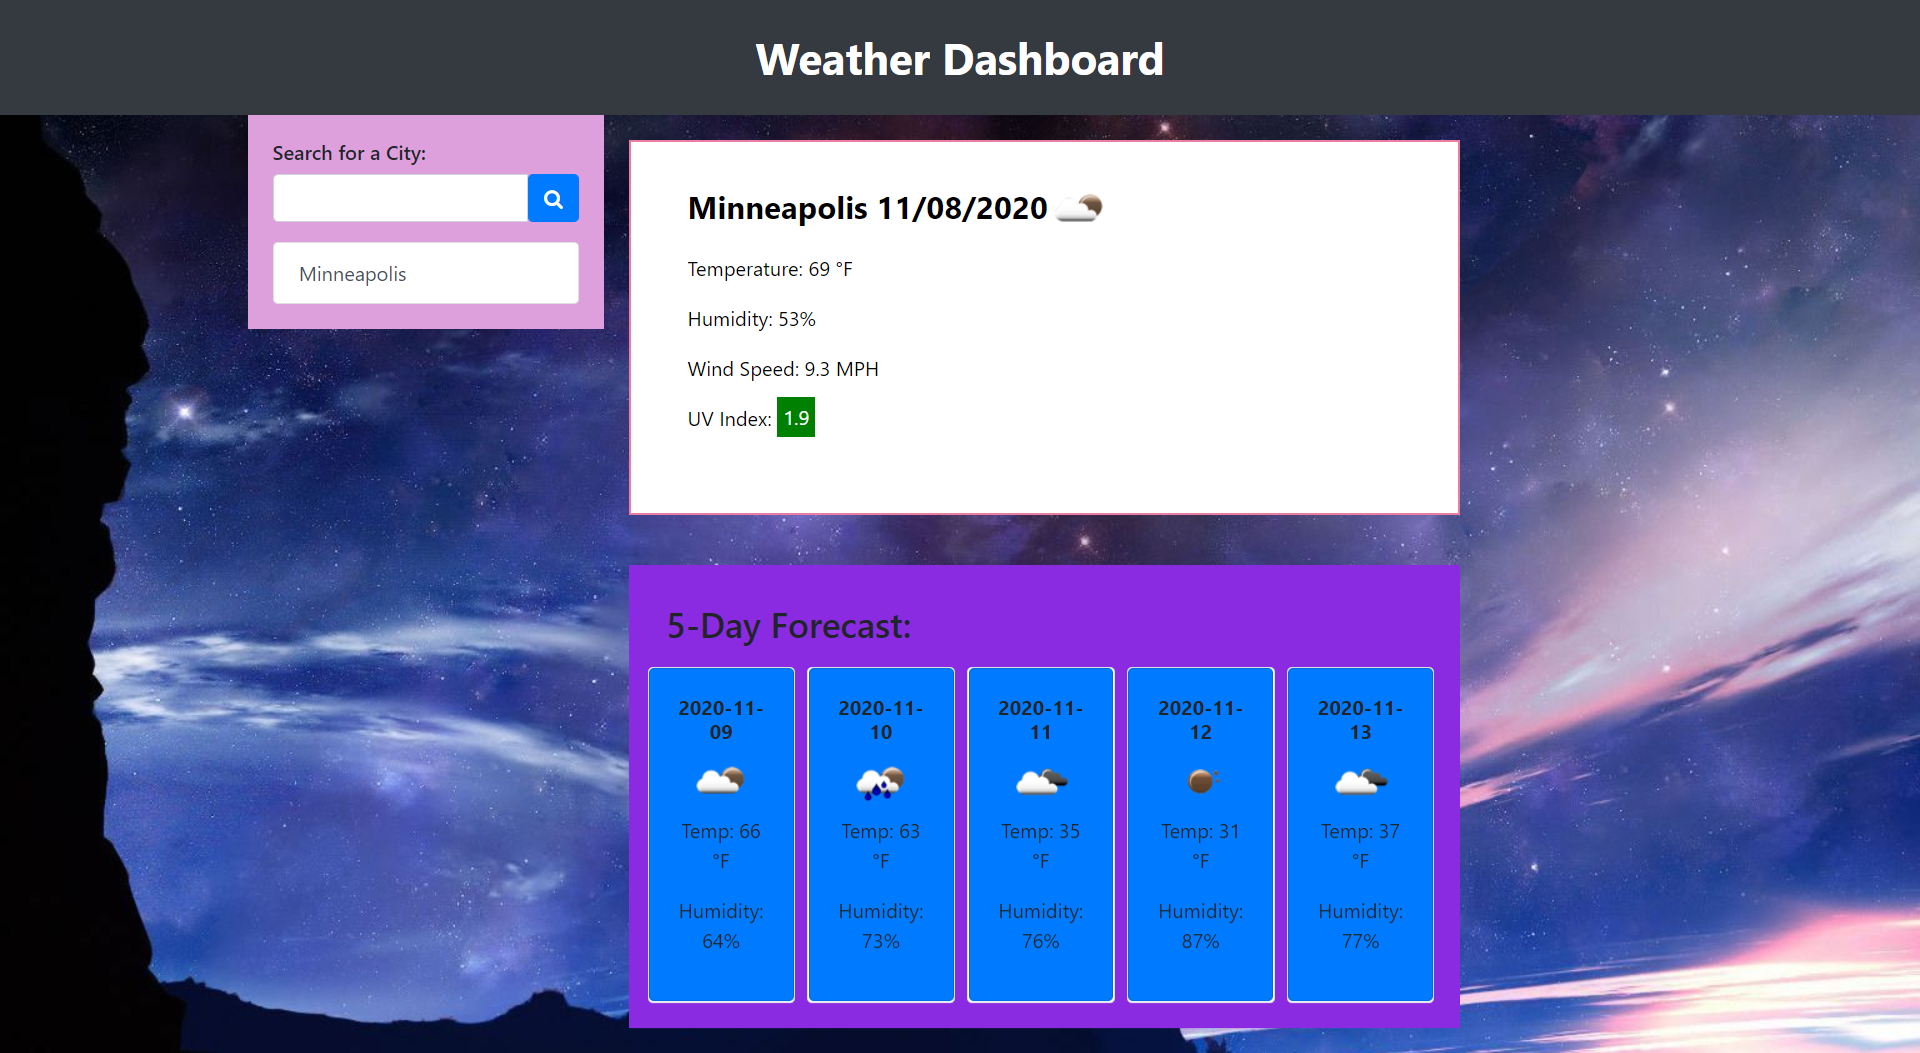Click the Search for a City label
This screenshot has height=1053, width=1920.
[348, 152]
